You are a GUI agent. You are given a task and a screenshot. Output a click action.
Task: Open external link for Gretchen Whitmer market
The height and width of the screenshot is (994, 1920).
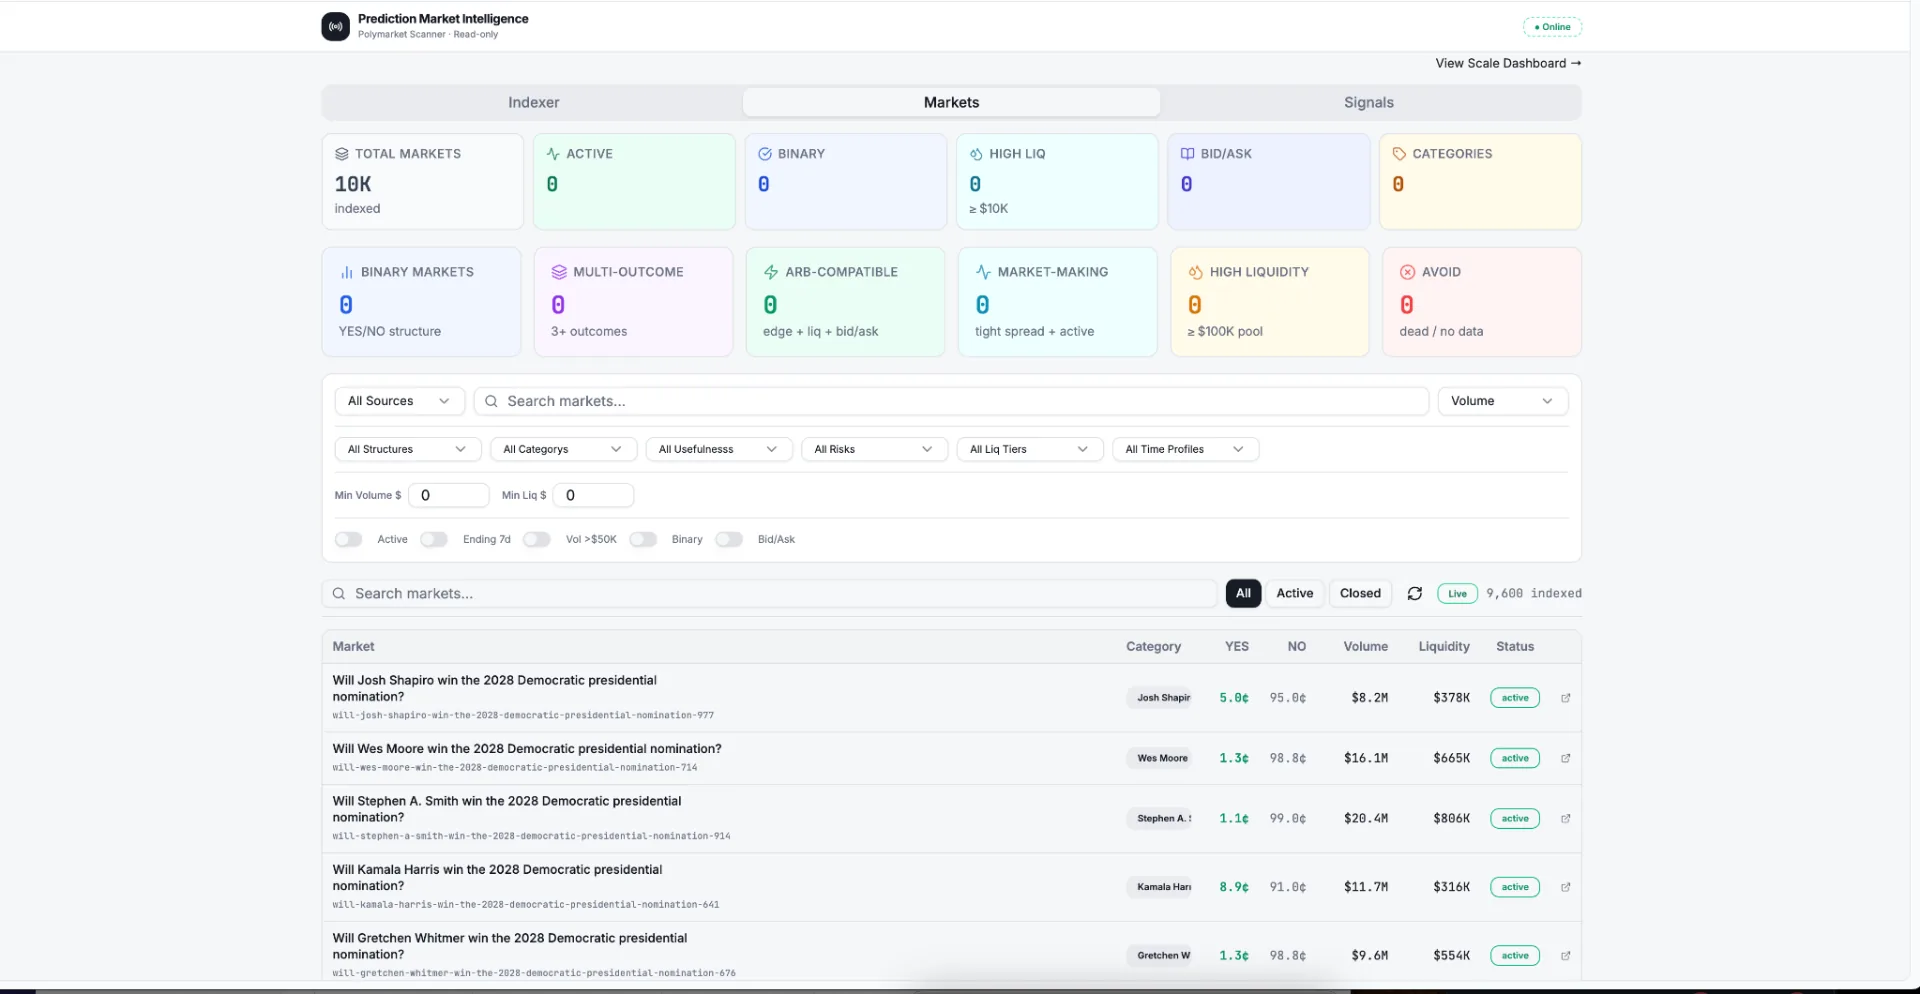[1565, 955]
